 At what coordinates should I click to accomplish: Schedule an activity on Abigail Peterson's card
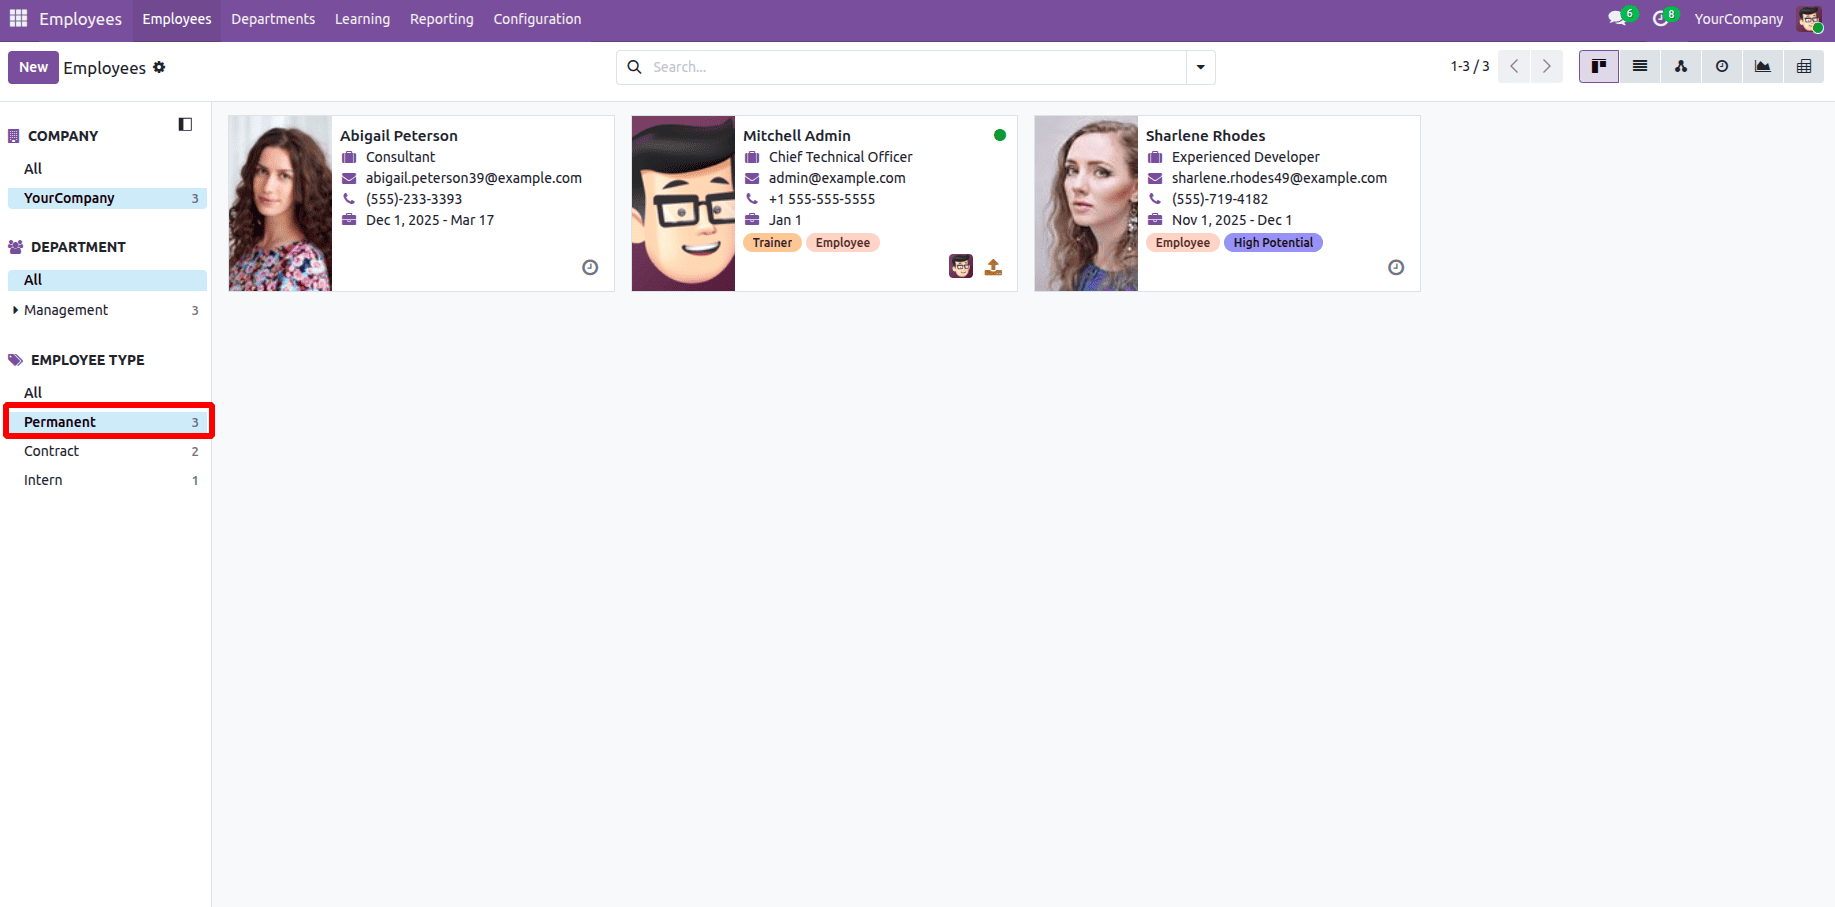(x=590, y=267)
